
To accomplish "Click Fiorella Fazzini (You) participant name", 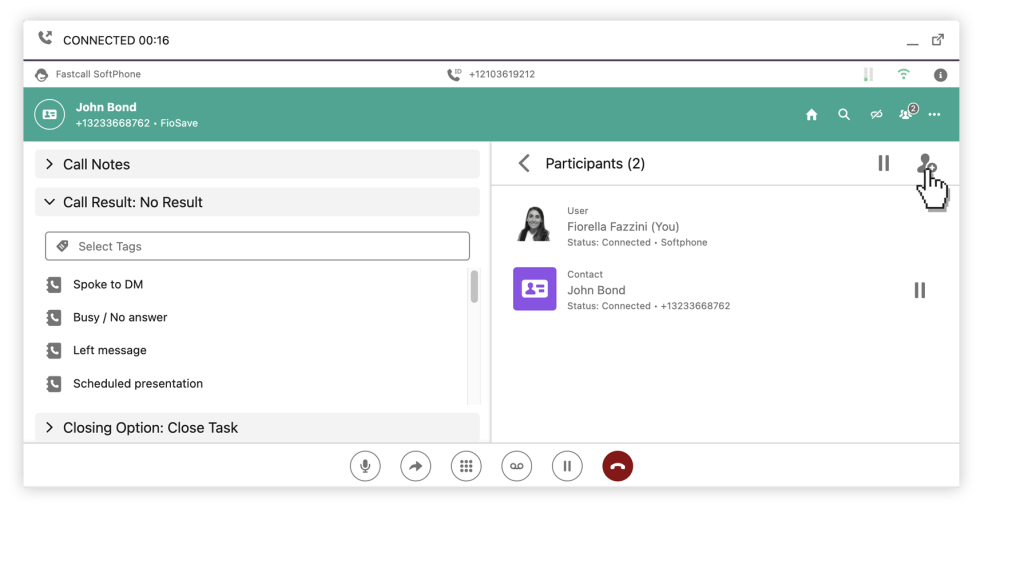I will coord(623,227).
